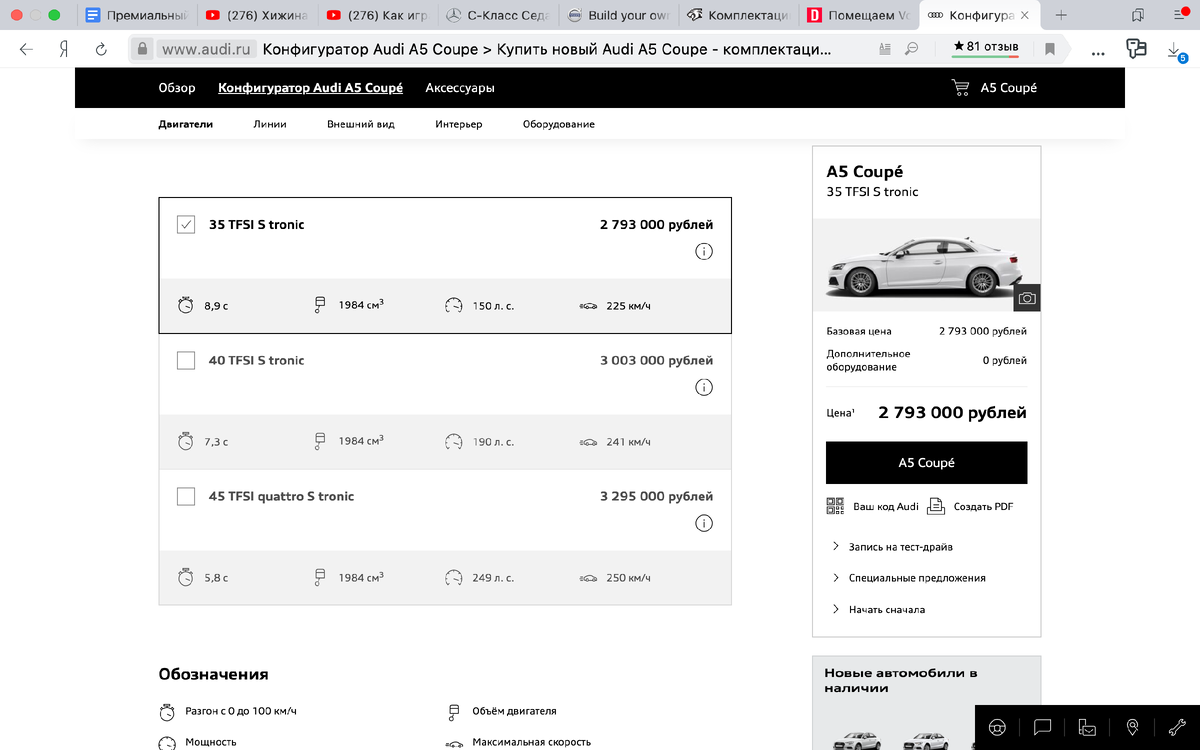This screenshot has height=750, width=1200.
Task: Open the browser downloads icon
Action: click(x=1177, y=50)
